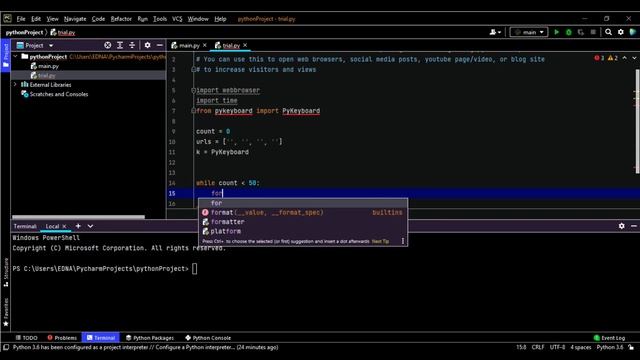Click Next Tip link in completion popup

380,241
